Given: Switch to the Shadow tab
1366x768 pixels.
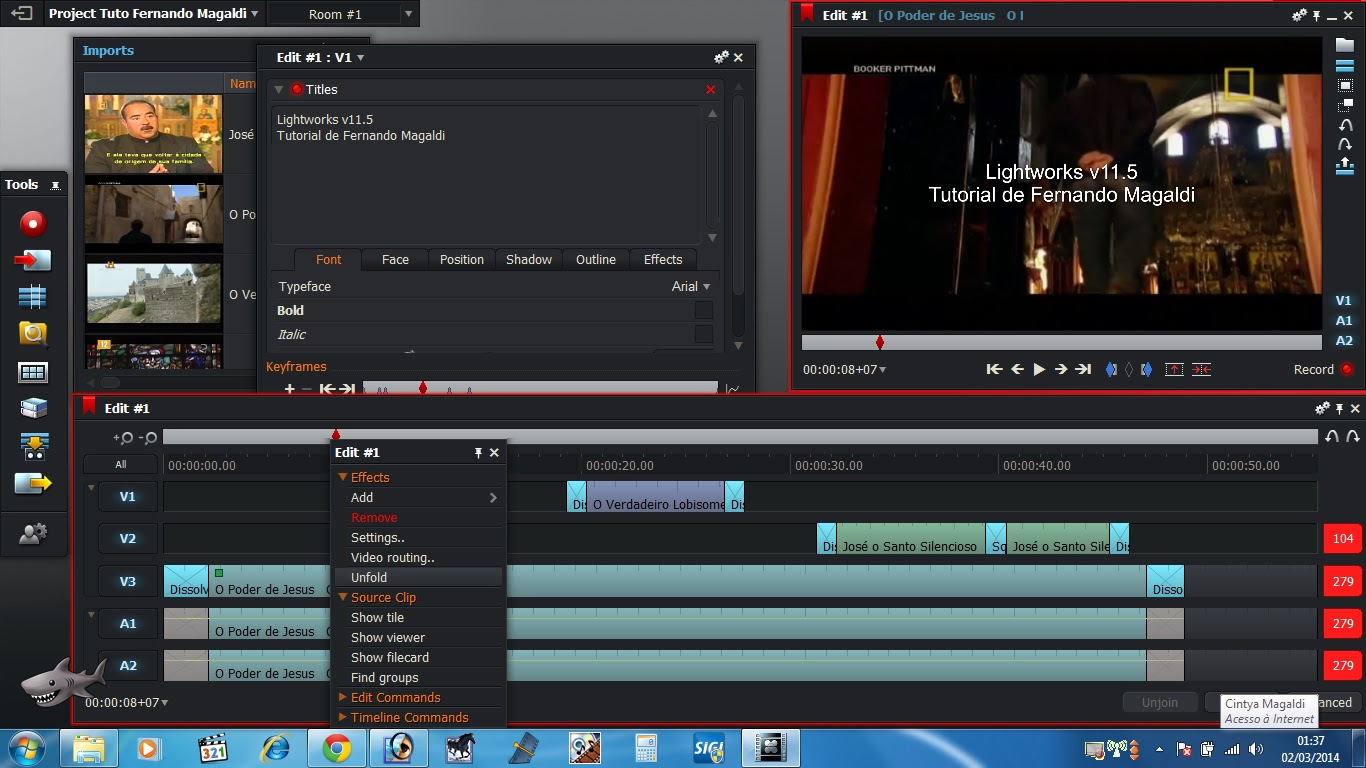Looking at the screenshot, I should 529,259.
